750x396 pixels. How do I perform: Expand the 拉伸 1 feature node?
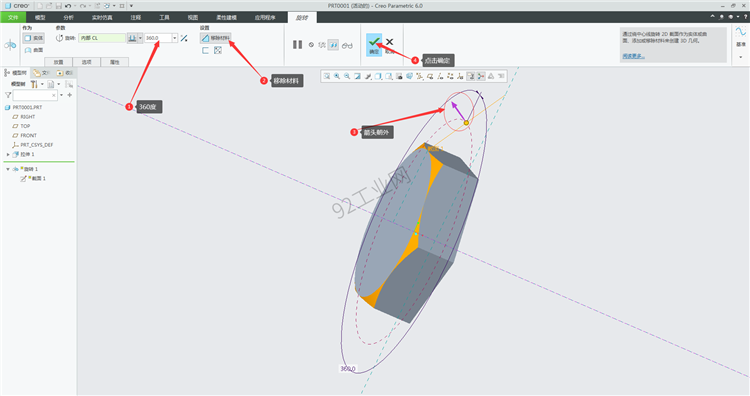click(x=8, y=154)
